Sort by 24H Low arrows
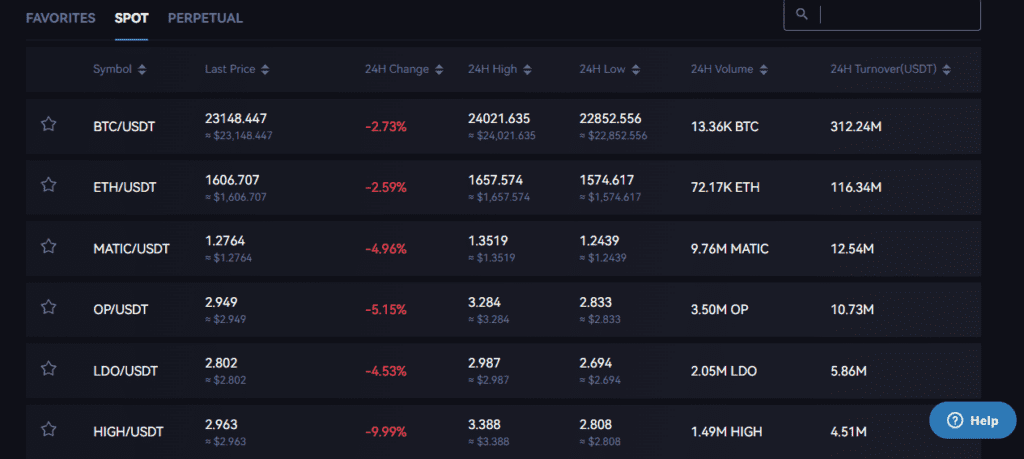Screen dimensions: 1024x459 pos(635,69)
